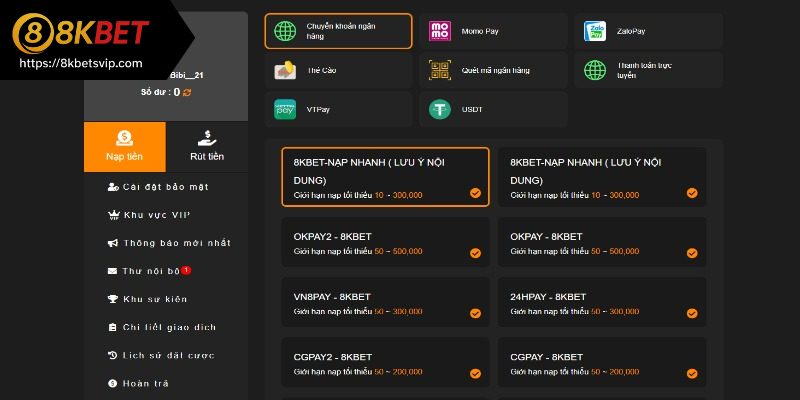Click the 24HPAY - 8KBET channel title
Screen dimensions: 800x400
548,297
